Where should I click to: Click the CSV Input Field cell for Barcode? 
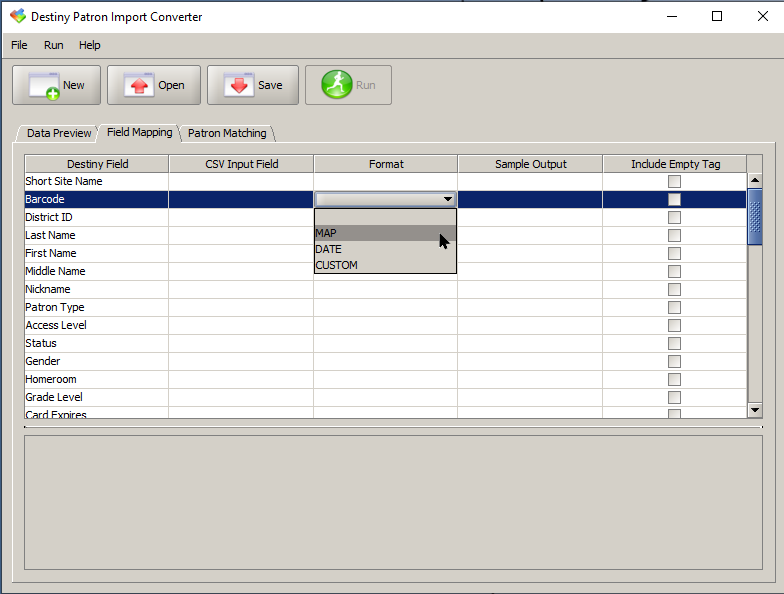click(241, 200)
